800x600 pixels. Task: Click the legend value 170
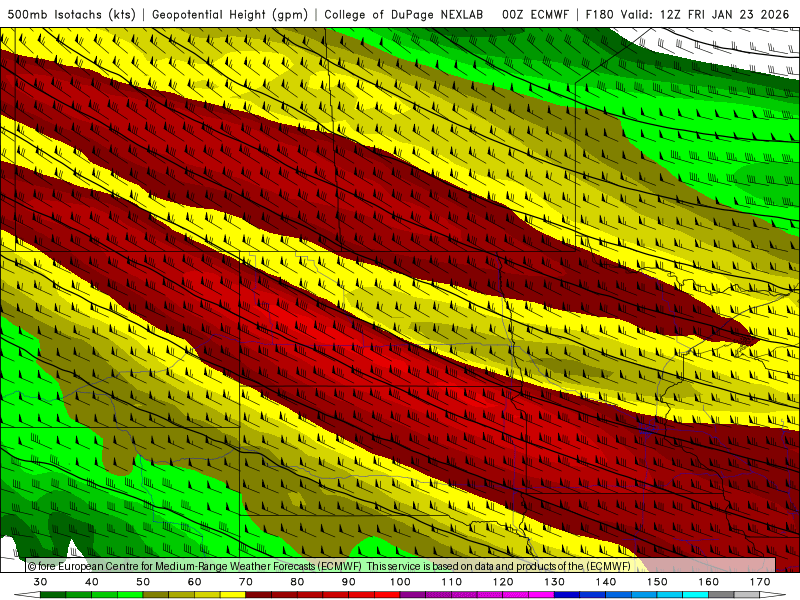pyautogui.click(x=760, y=582)
